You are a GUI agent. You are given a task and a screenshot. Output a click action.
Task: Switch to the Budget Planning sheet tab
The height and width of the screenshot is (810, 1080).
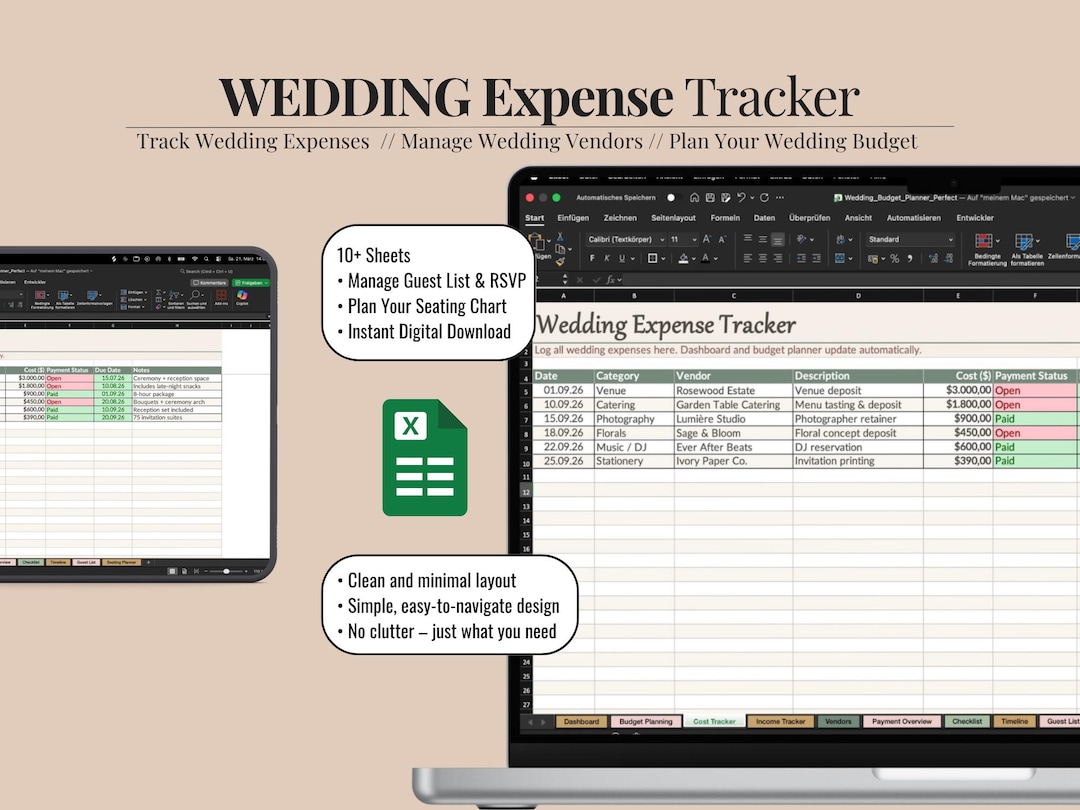pos(645,722)
